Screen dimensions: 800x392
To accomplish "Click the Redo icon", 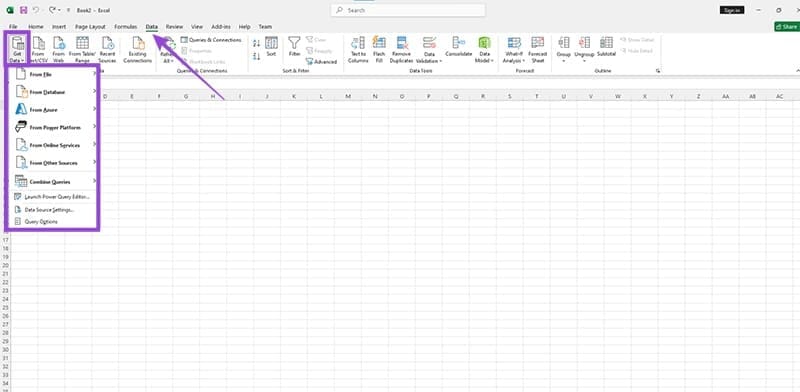I will tap(52, 10).
